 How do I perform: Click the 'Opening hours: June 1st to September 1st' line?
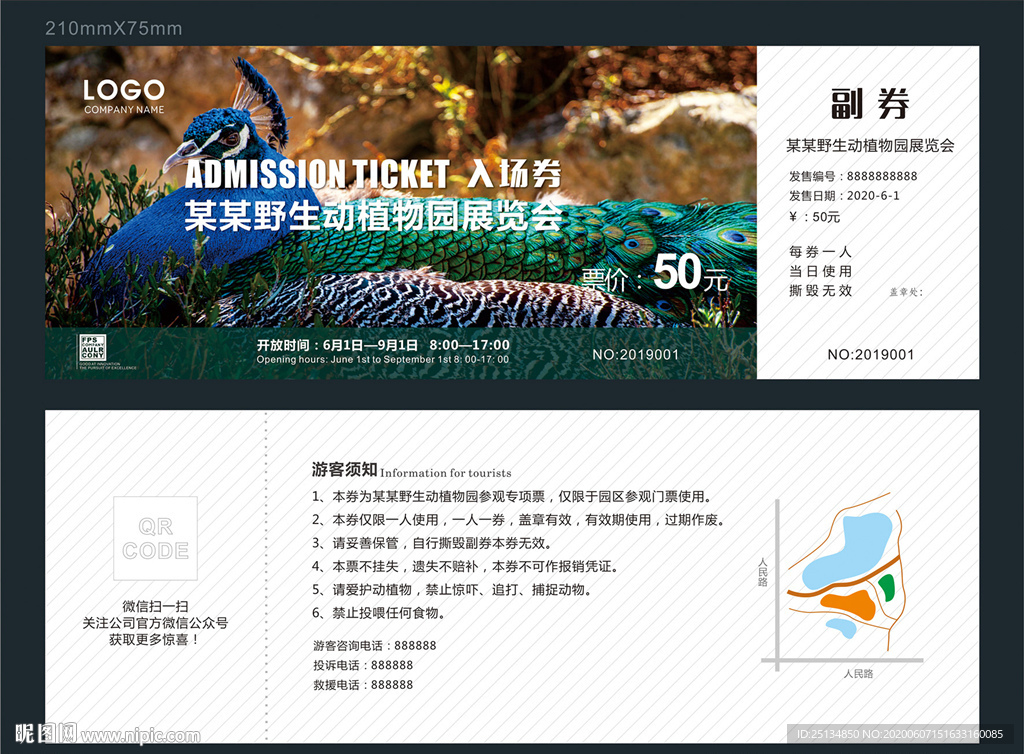coord(383,360)
